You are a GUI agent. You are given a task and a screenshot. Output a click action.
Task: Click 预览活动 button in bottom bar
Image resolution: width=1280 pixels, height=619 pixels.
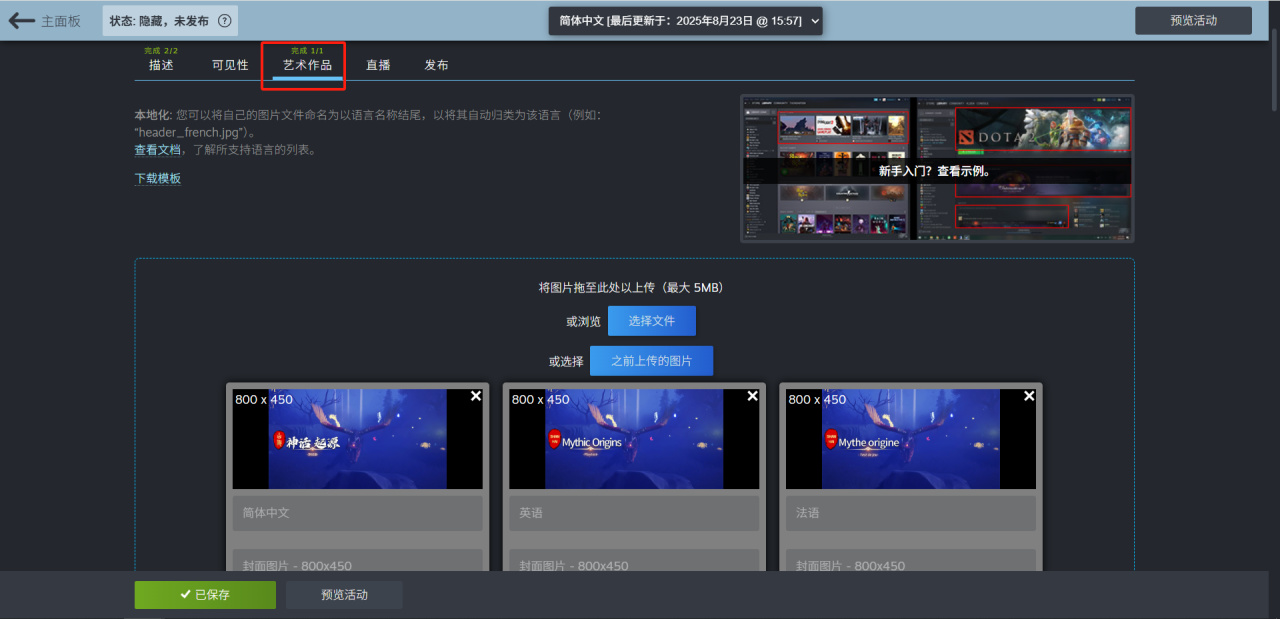coord(344,595)
